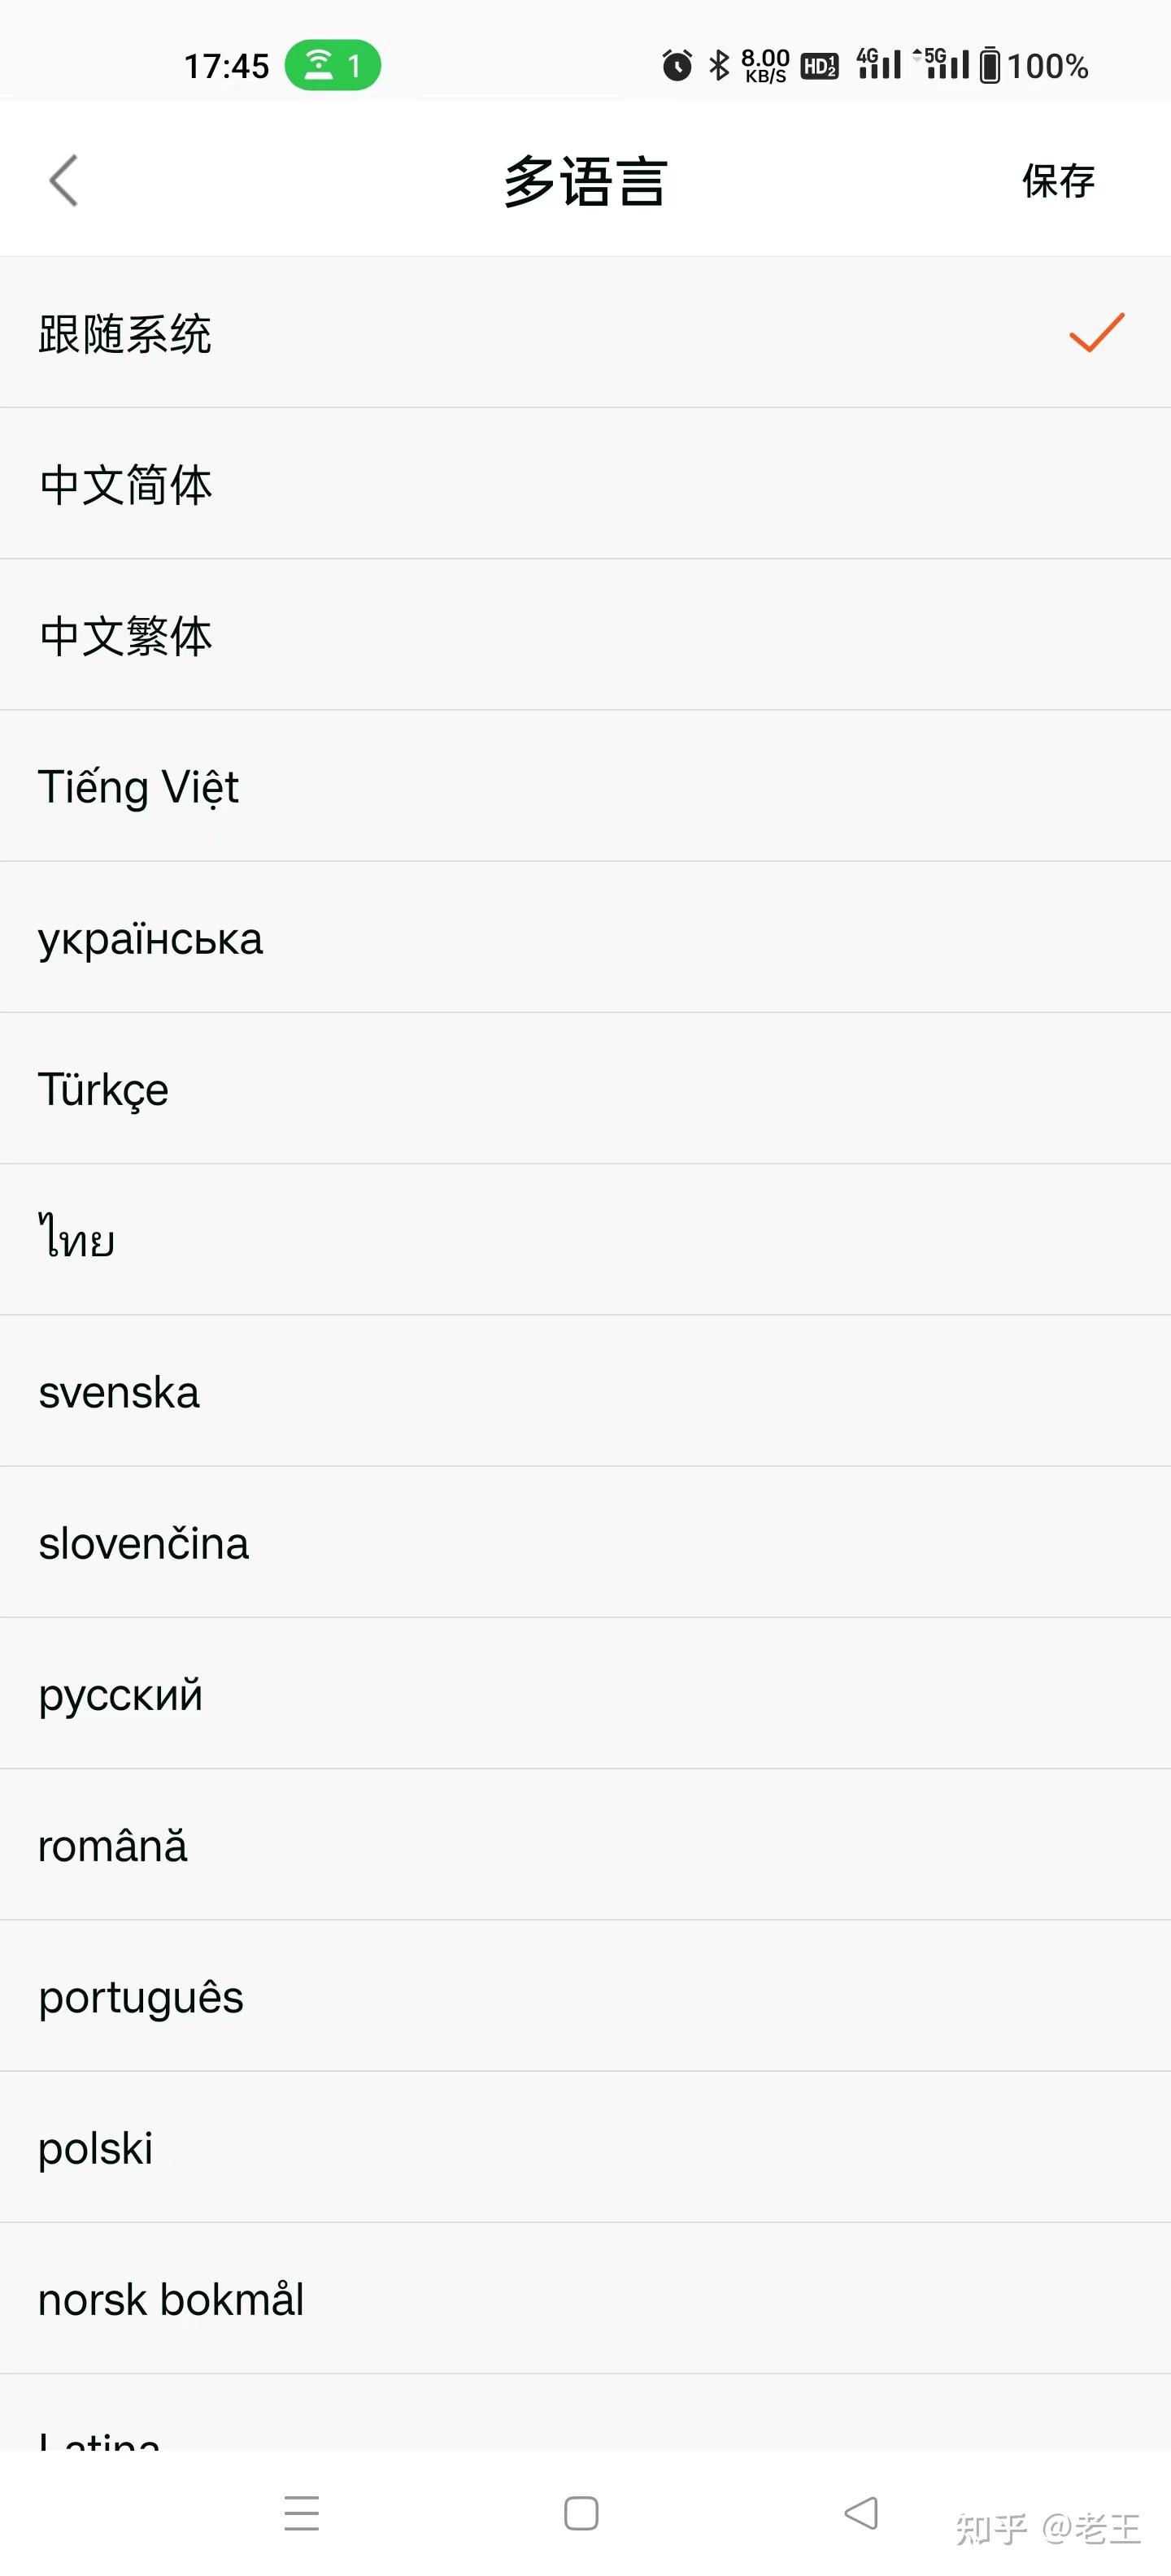Select Türkçe as the language

104,1090
